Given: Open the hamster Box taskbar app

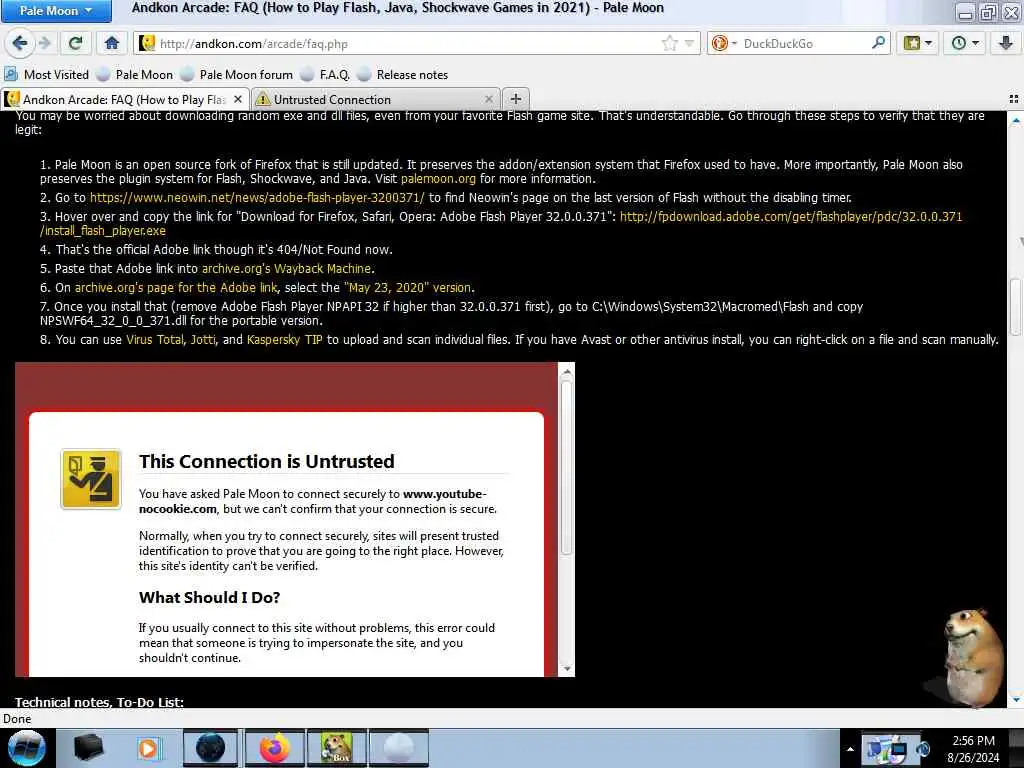Looking at the screenshot, I should pyautogui.click(x=337, y=748).
